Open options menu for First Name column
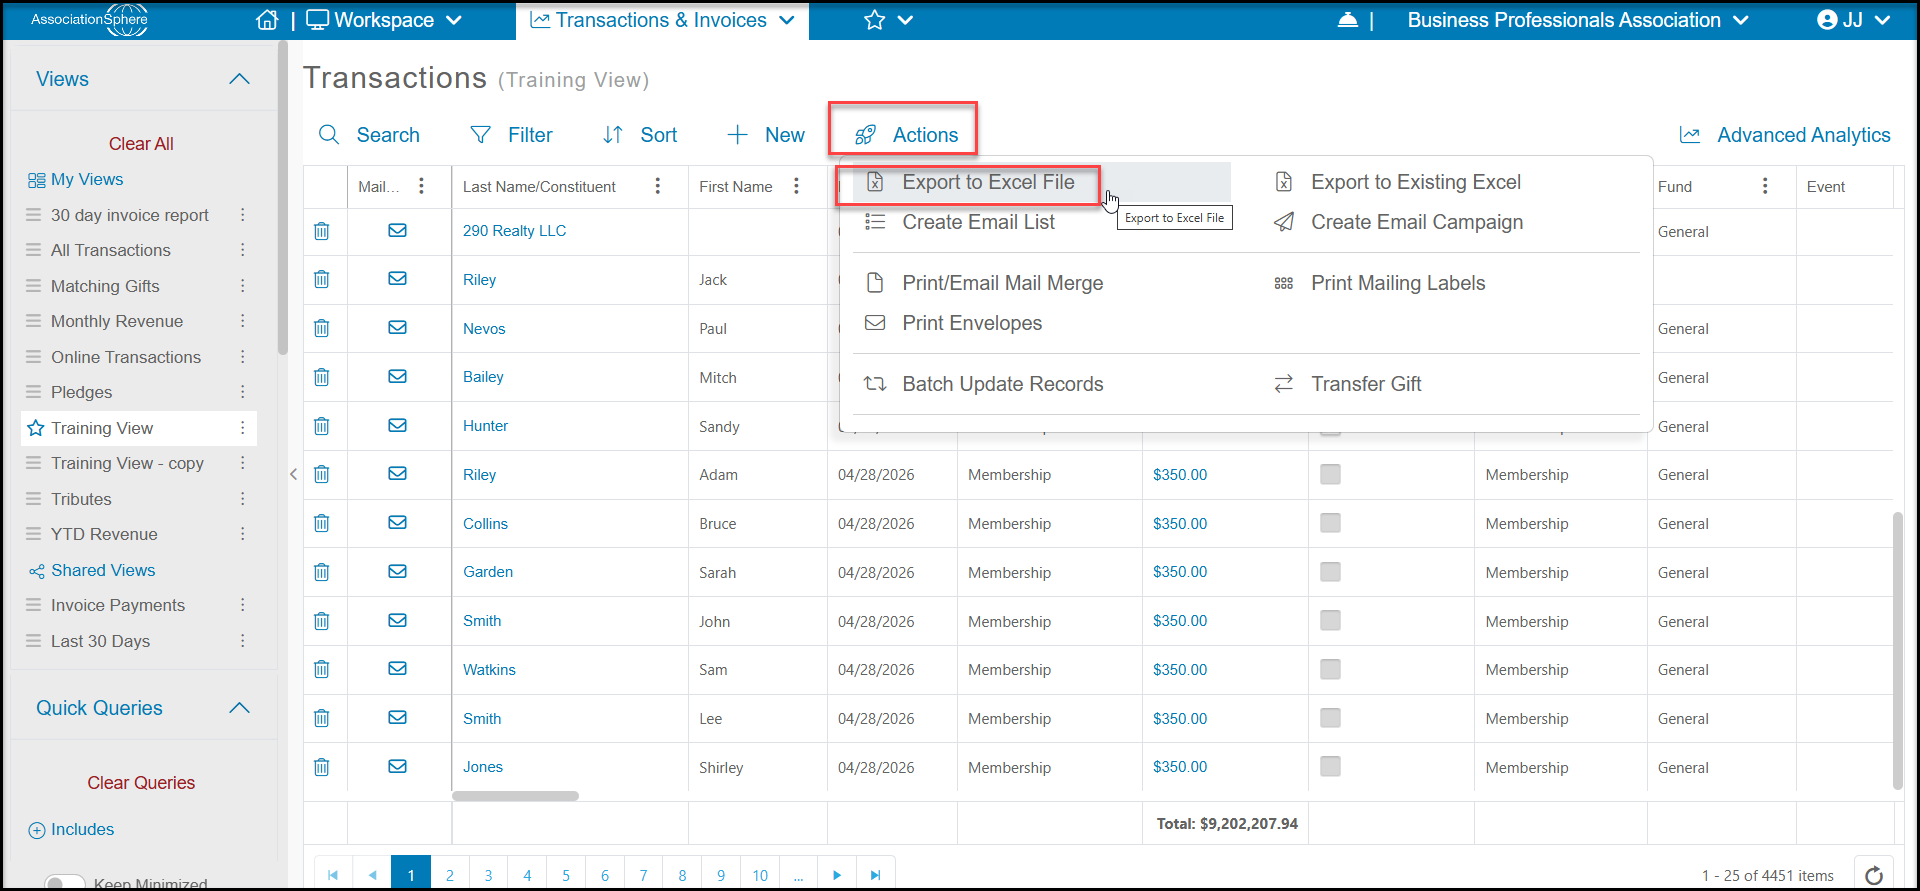1920x891 pixels. (x=796, y=186)
